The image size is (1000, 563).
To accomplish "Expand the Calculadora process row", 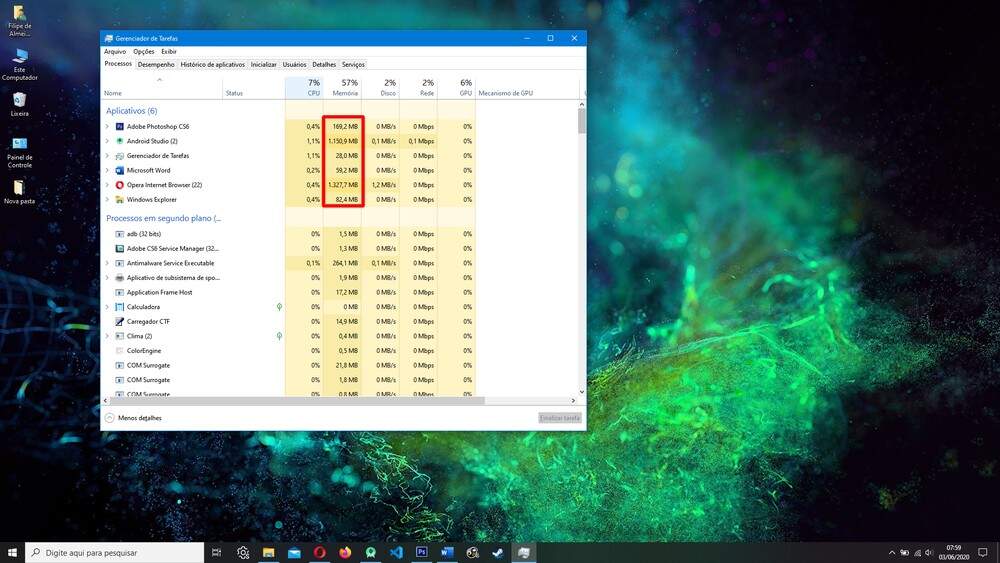I will coord(107,307).
